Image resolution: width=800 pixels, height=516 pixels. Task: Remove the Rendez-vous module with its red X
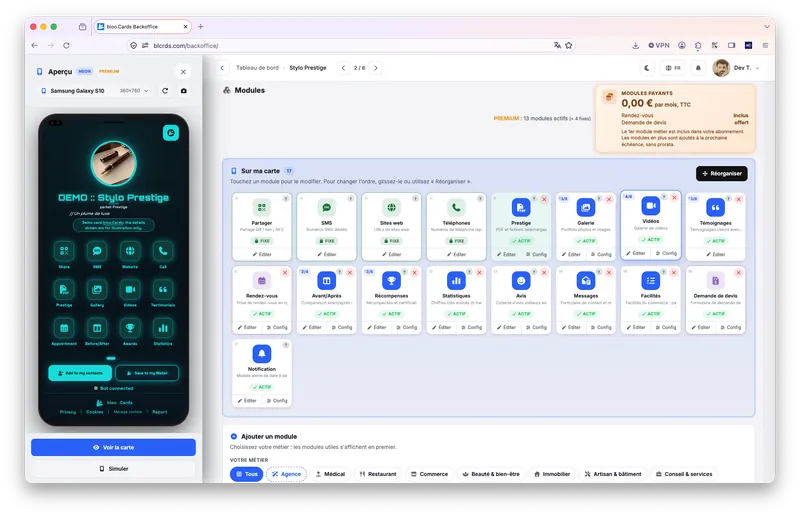pyautogui.click(x=285, y=273)
